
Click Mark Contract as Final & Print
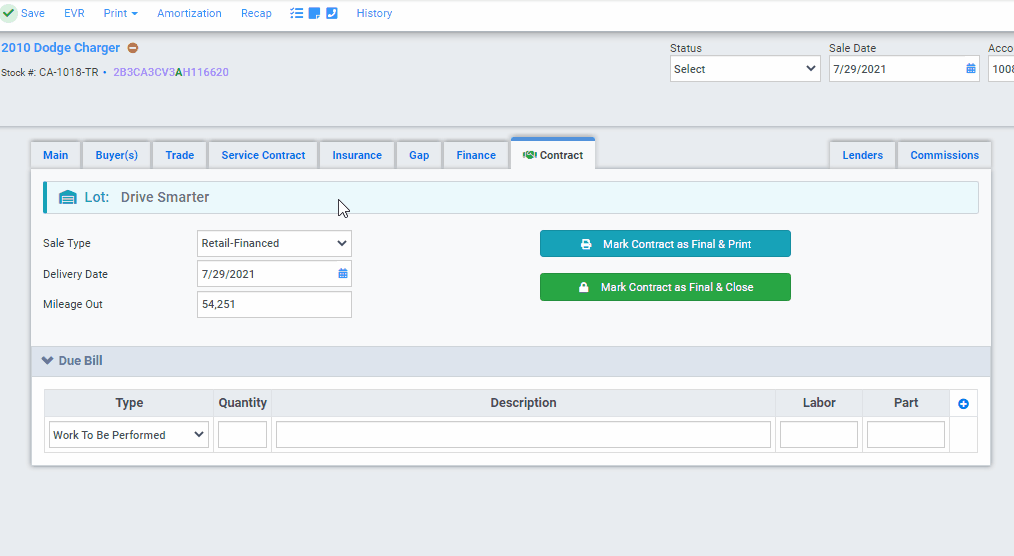(x=665, y=244)
